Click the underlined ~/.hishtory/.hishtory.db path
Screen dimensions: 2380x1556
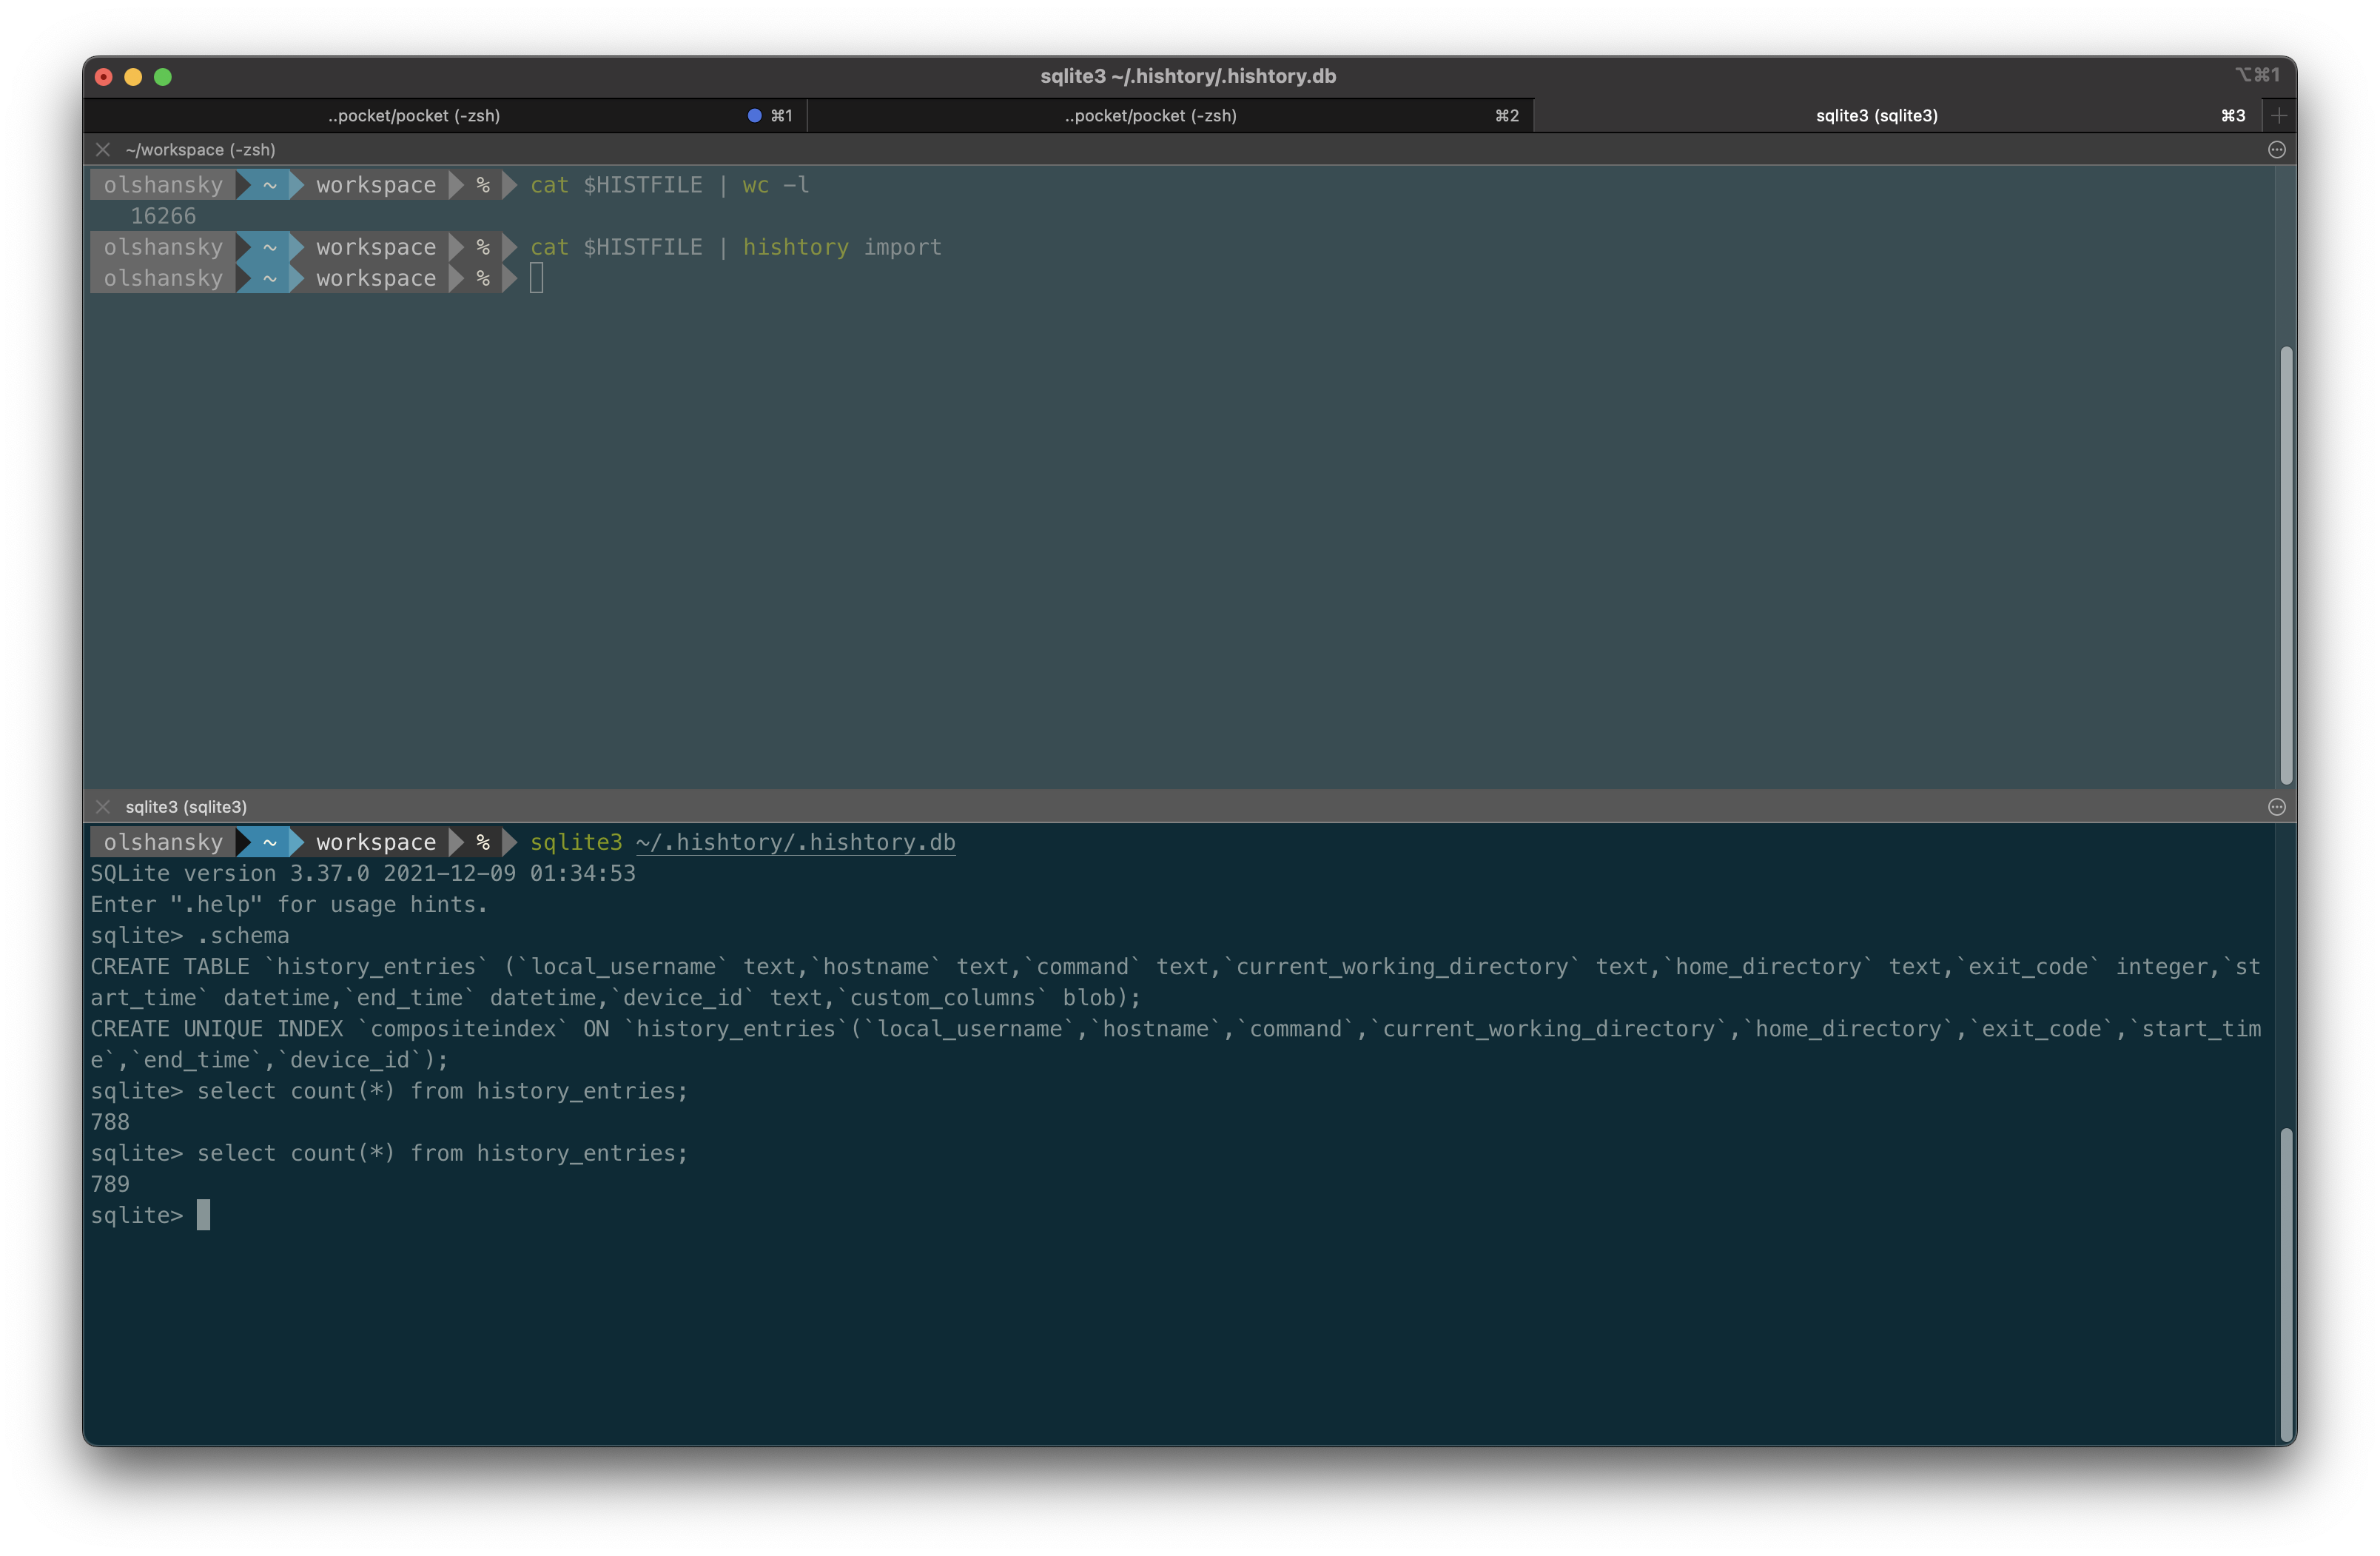point(795,843)
